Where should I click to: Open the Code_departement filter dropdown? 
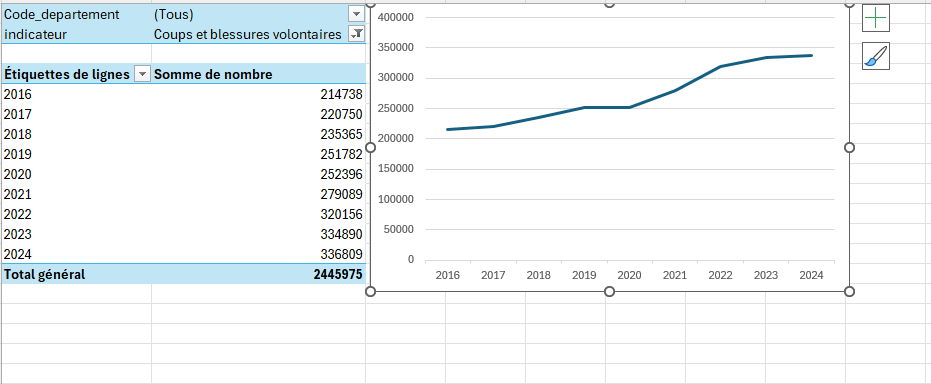(x=356, y=14)
